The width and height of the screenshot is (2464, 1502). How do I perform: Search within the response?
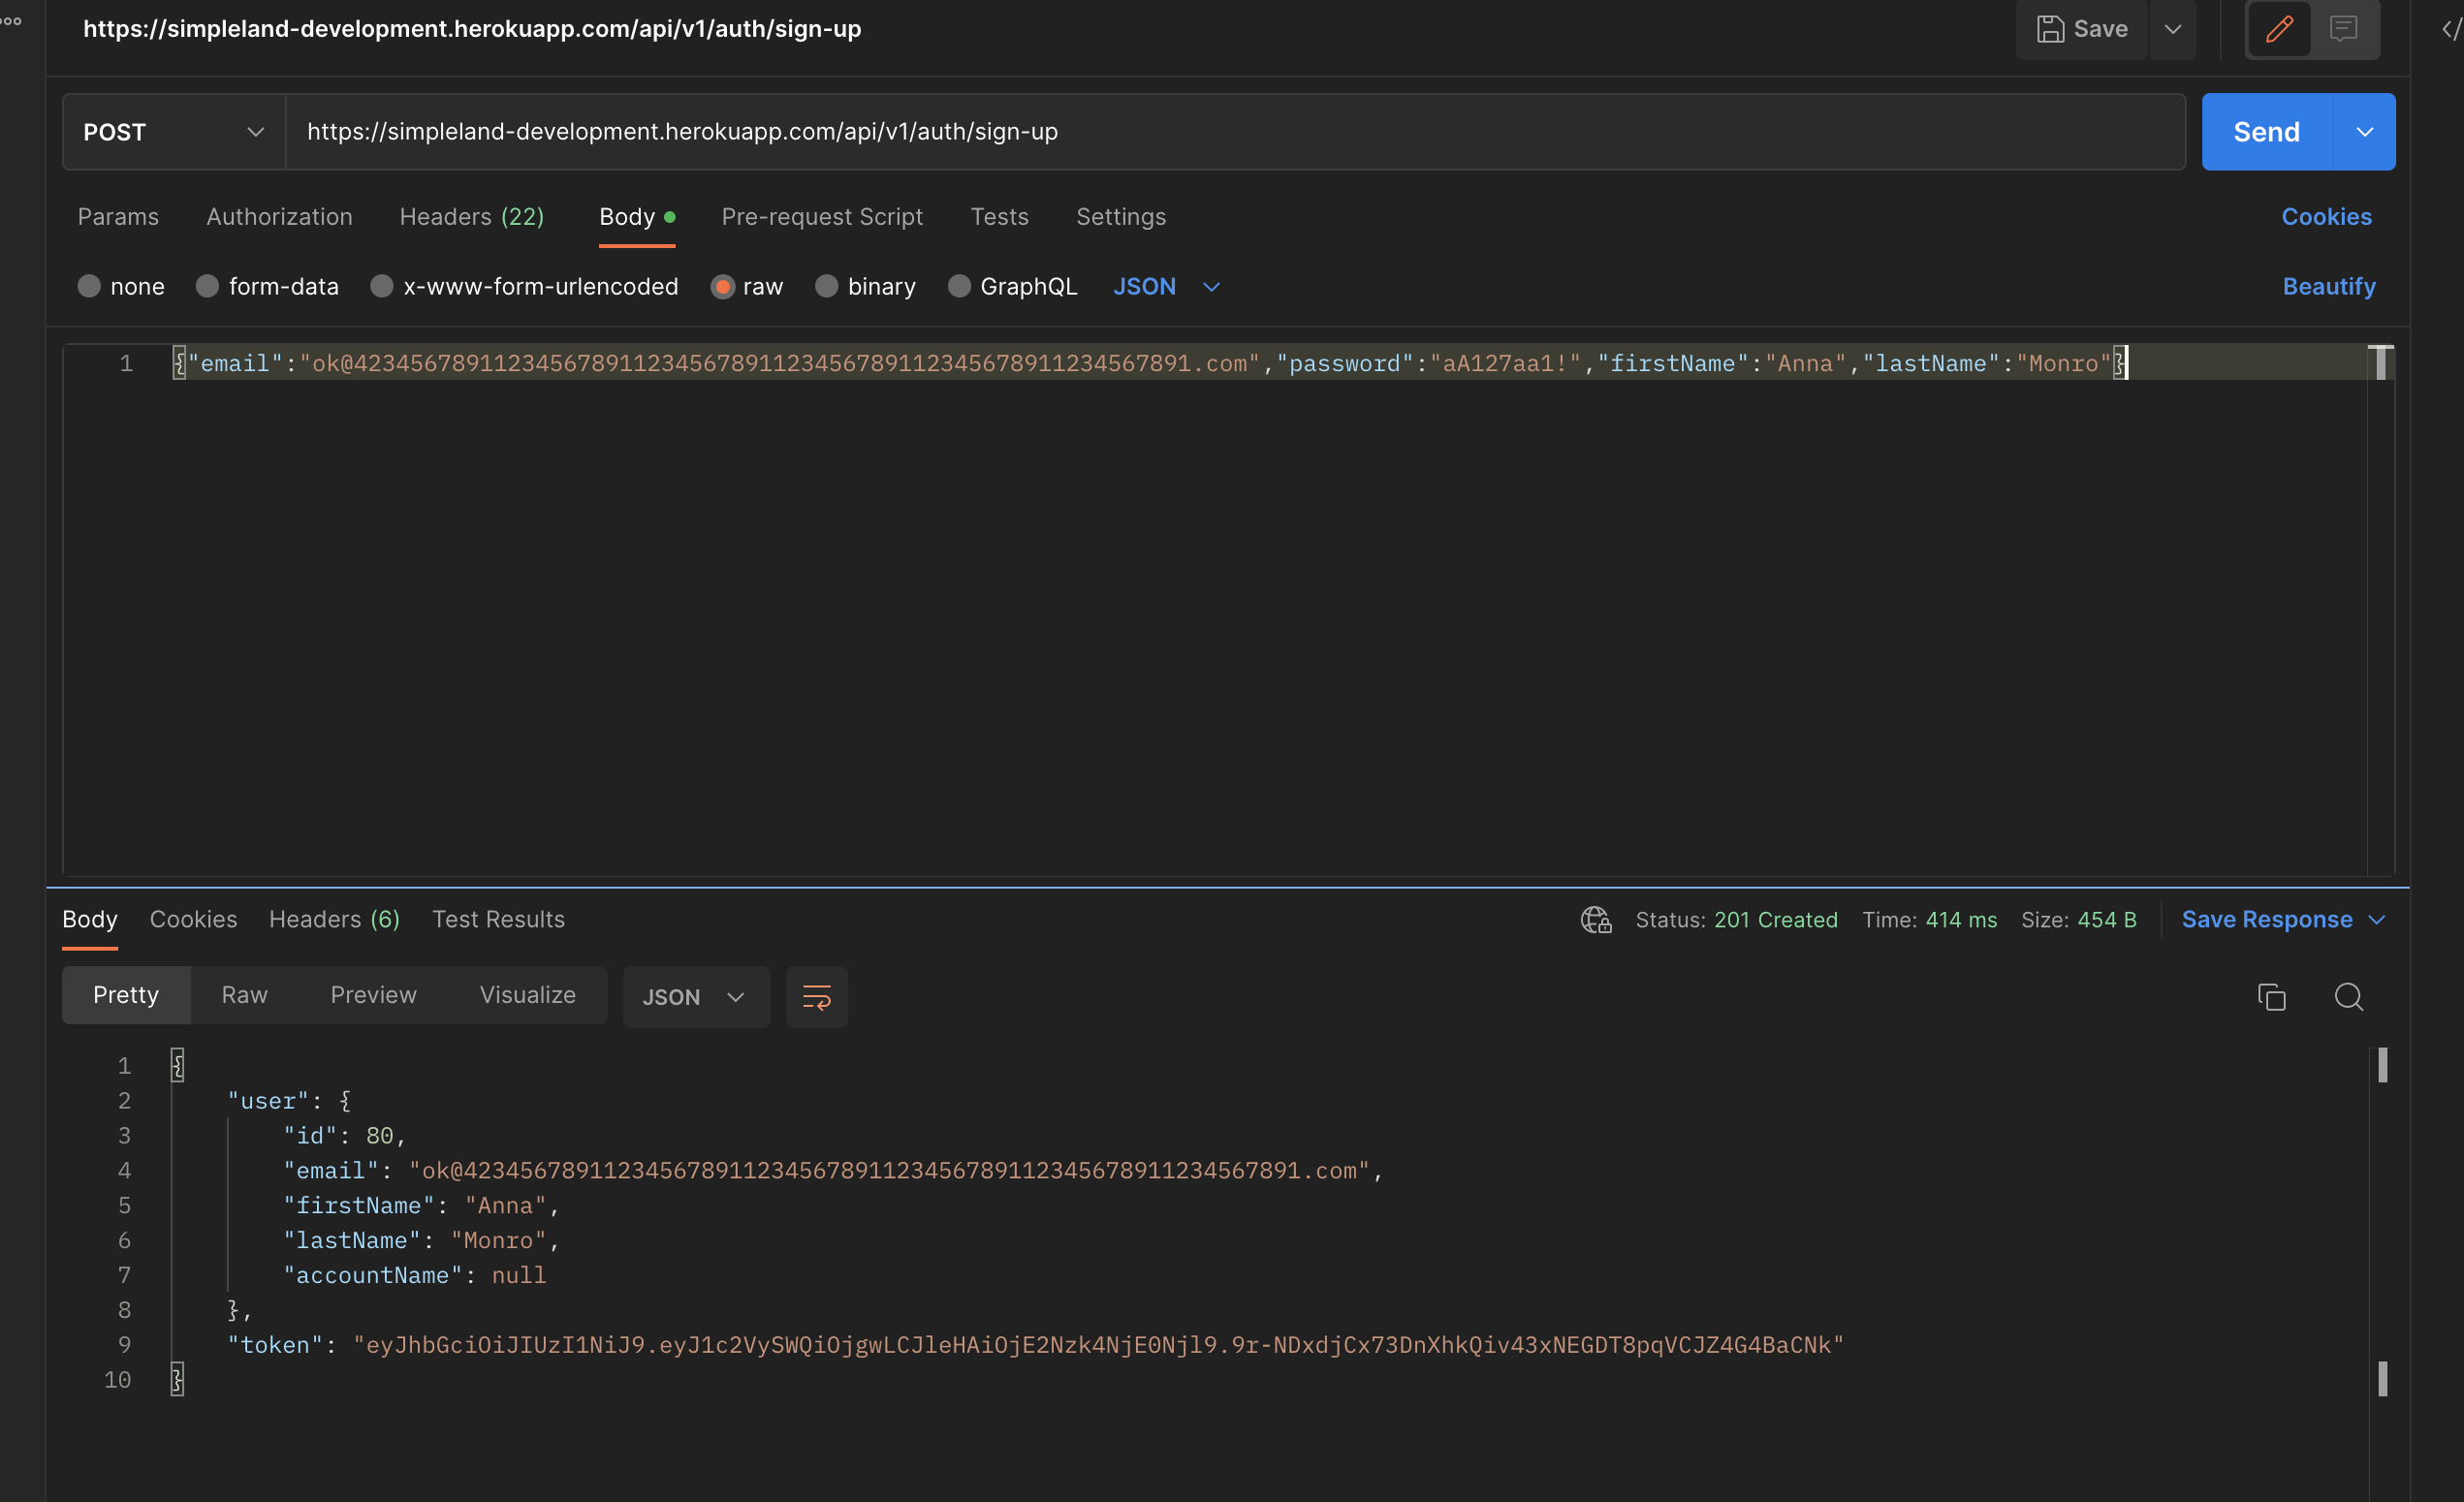2349,997
